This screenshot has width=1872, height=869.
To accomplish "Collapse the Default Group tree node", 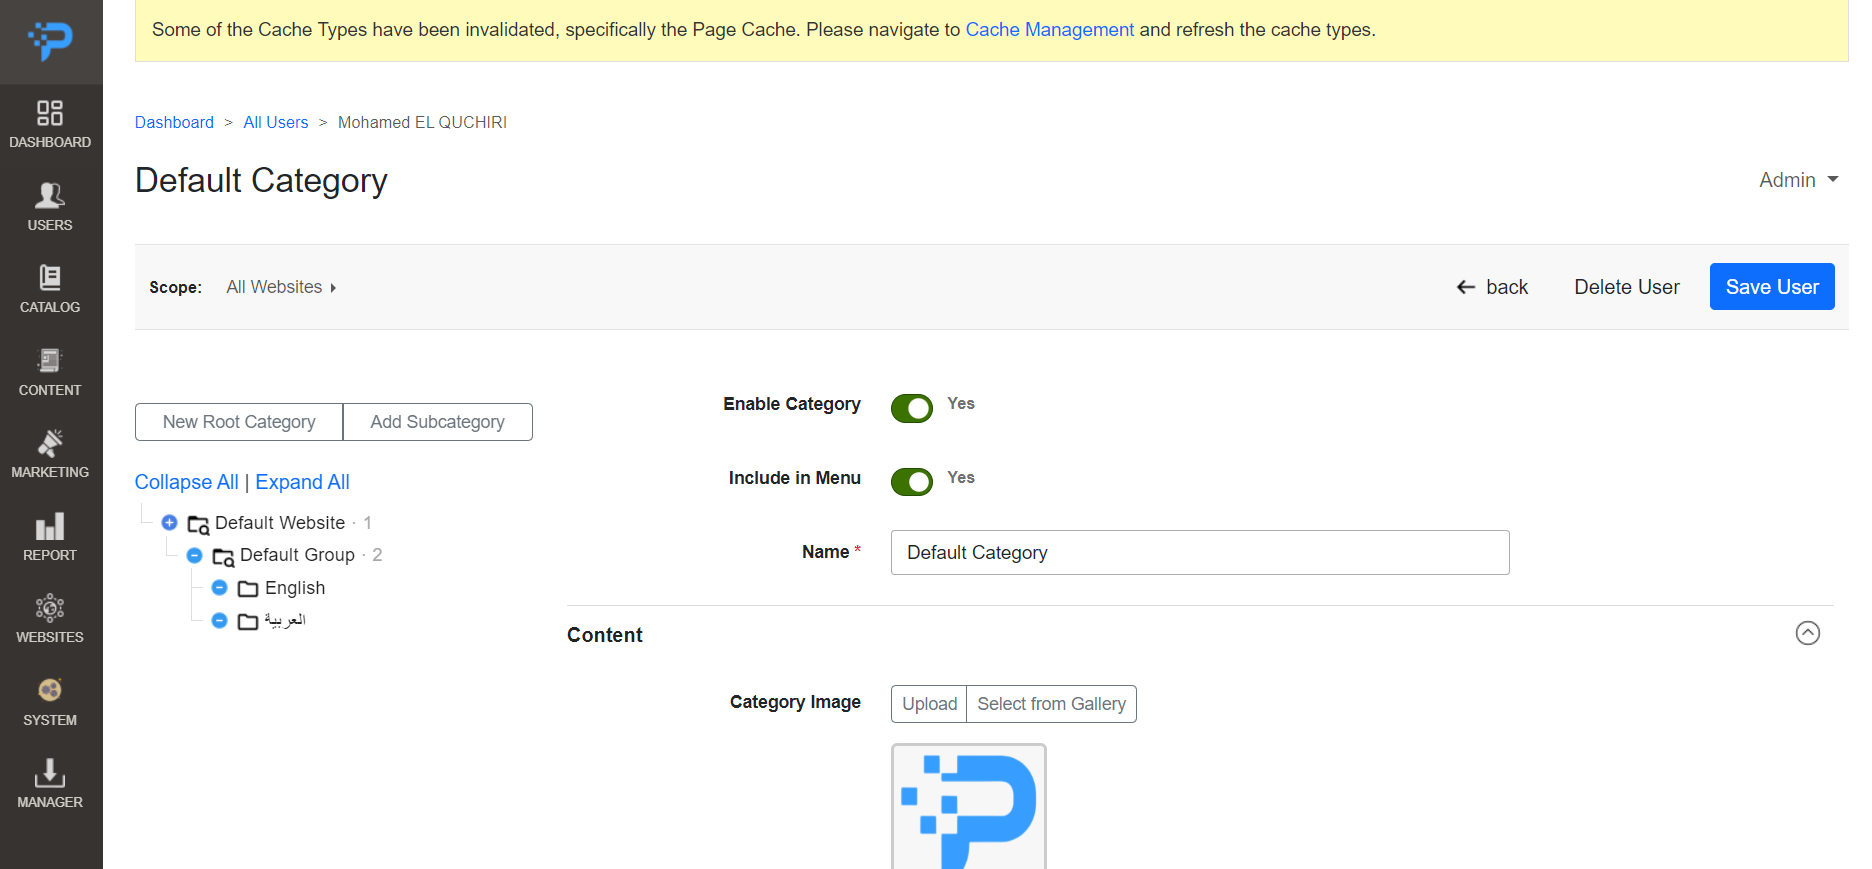I will click(x=195, y=555).
